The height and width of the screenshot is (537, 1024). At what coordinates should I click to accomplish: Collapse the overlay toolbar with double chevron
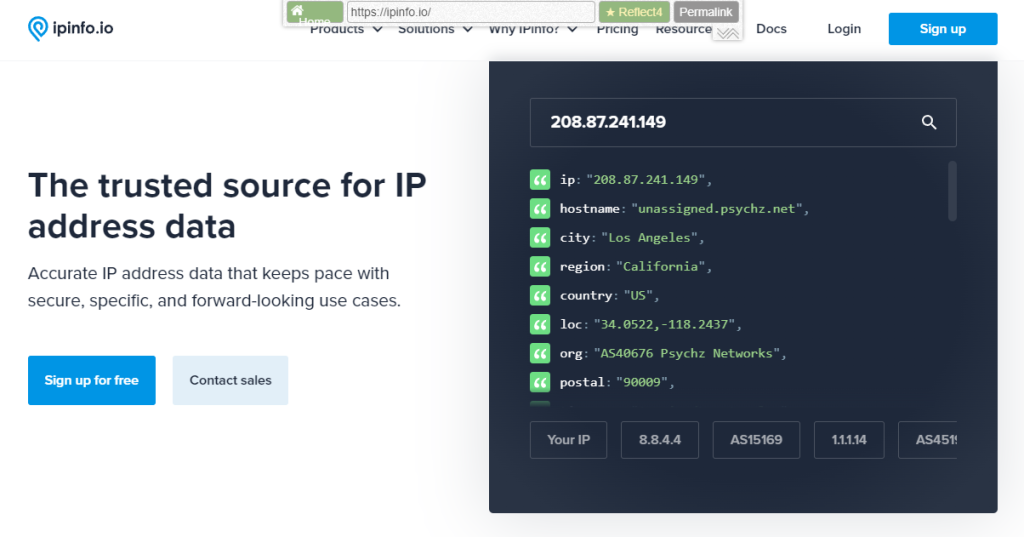click(728, 33)
